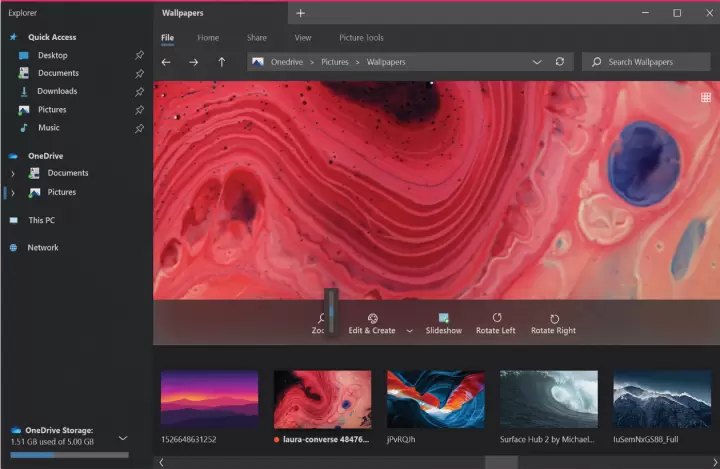Expand the OneDrive Storage details chevron

(x=123, y=438)
